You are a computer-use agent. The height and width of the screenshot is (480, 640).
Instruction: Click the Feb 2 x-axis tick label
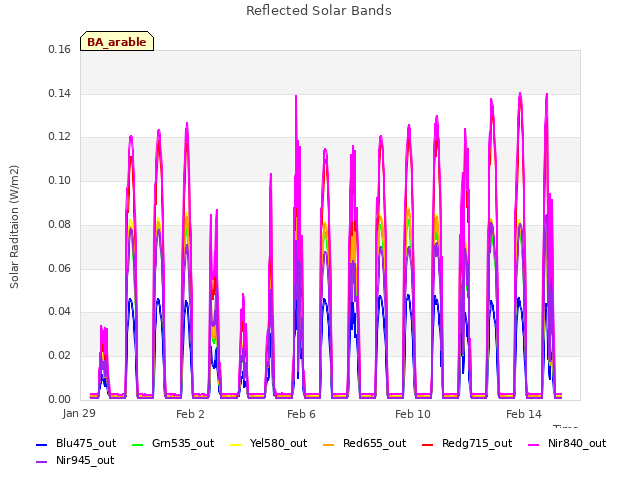pos(190,414)
